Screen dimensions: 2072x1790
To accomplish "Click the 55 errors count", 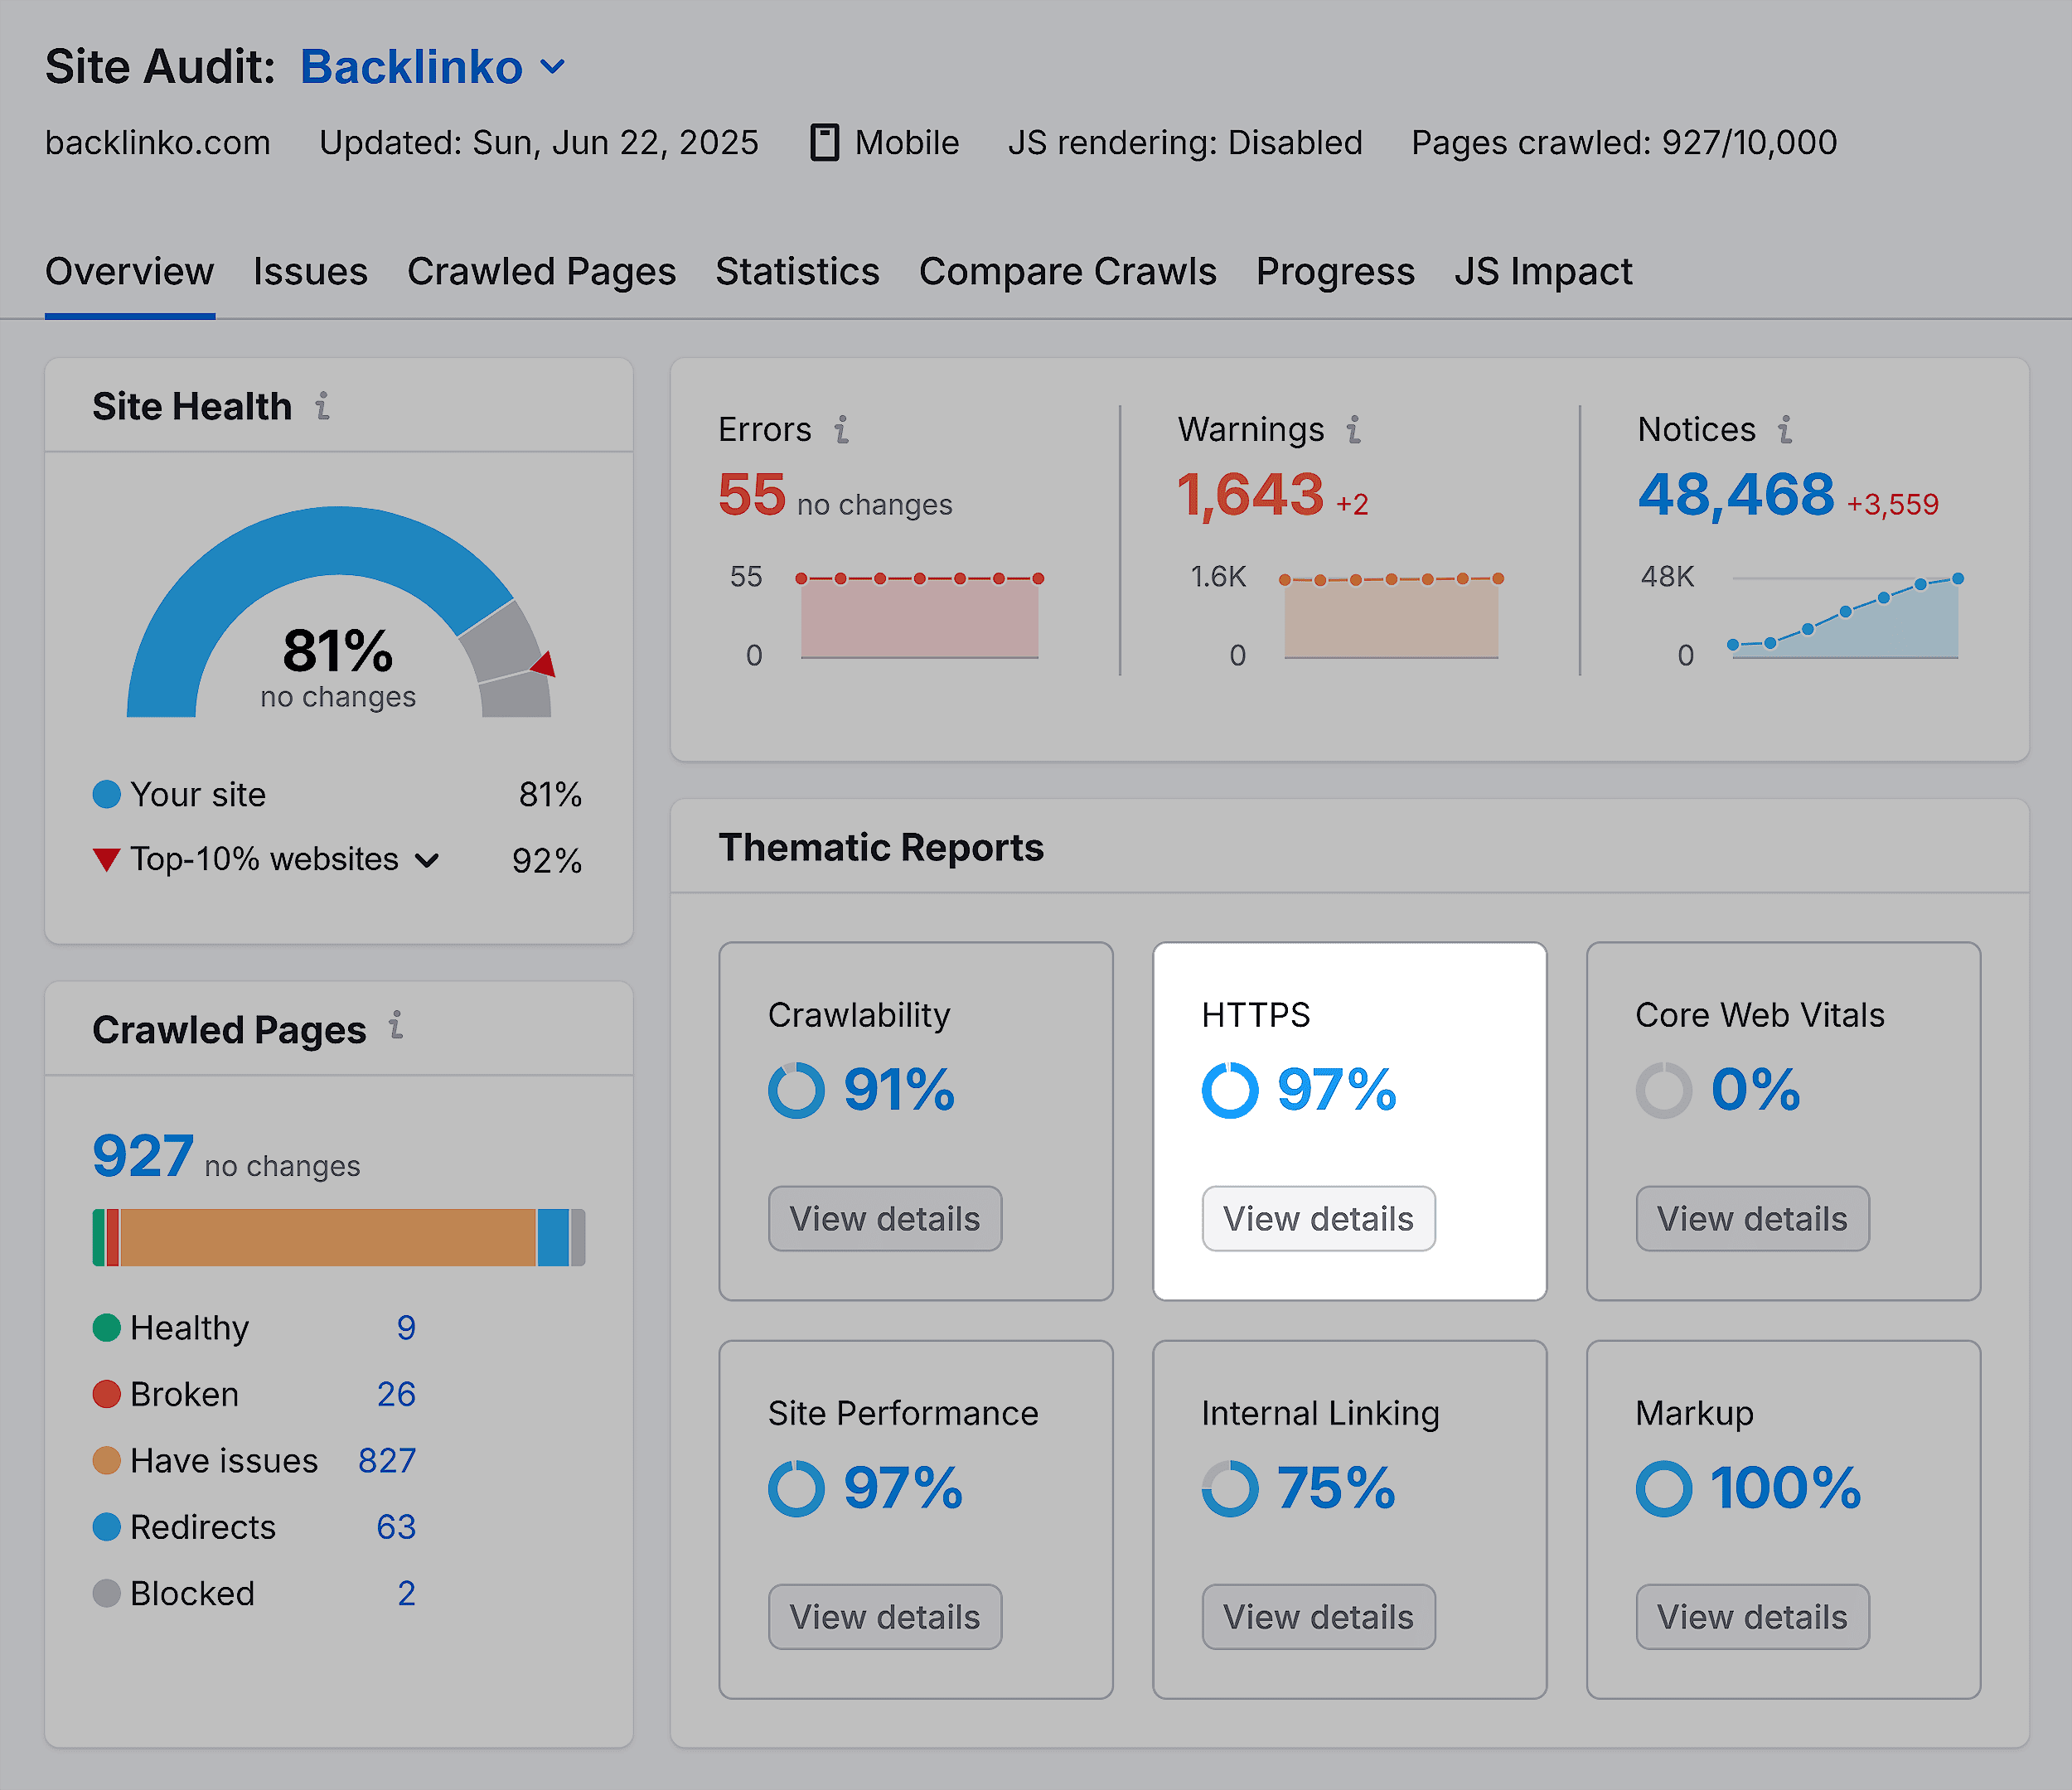I will 752,495.
